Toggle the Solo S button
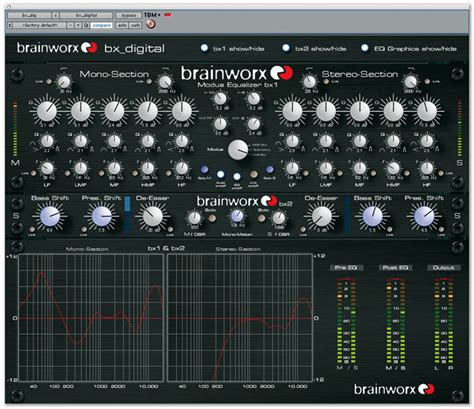 coord(270,170)
